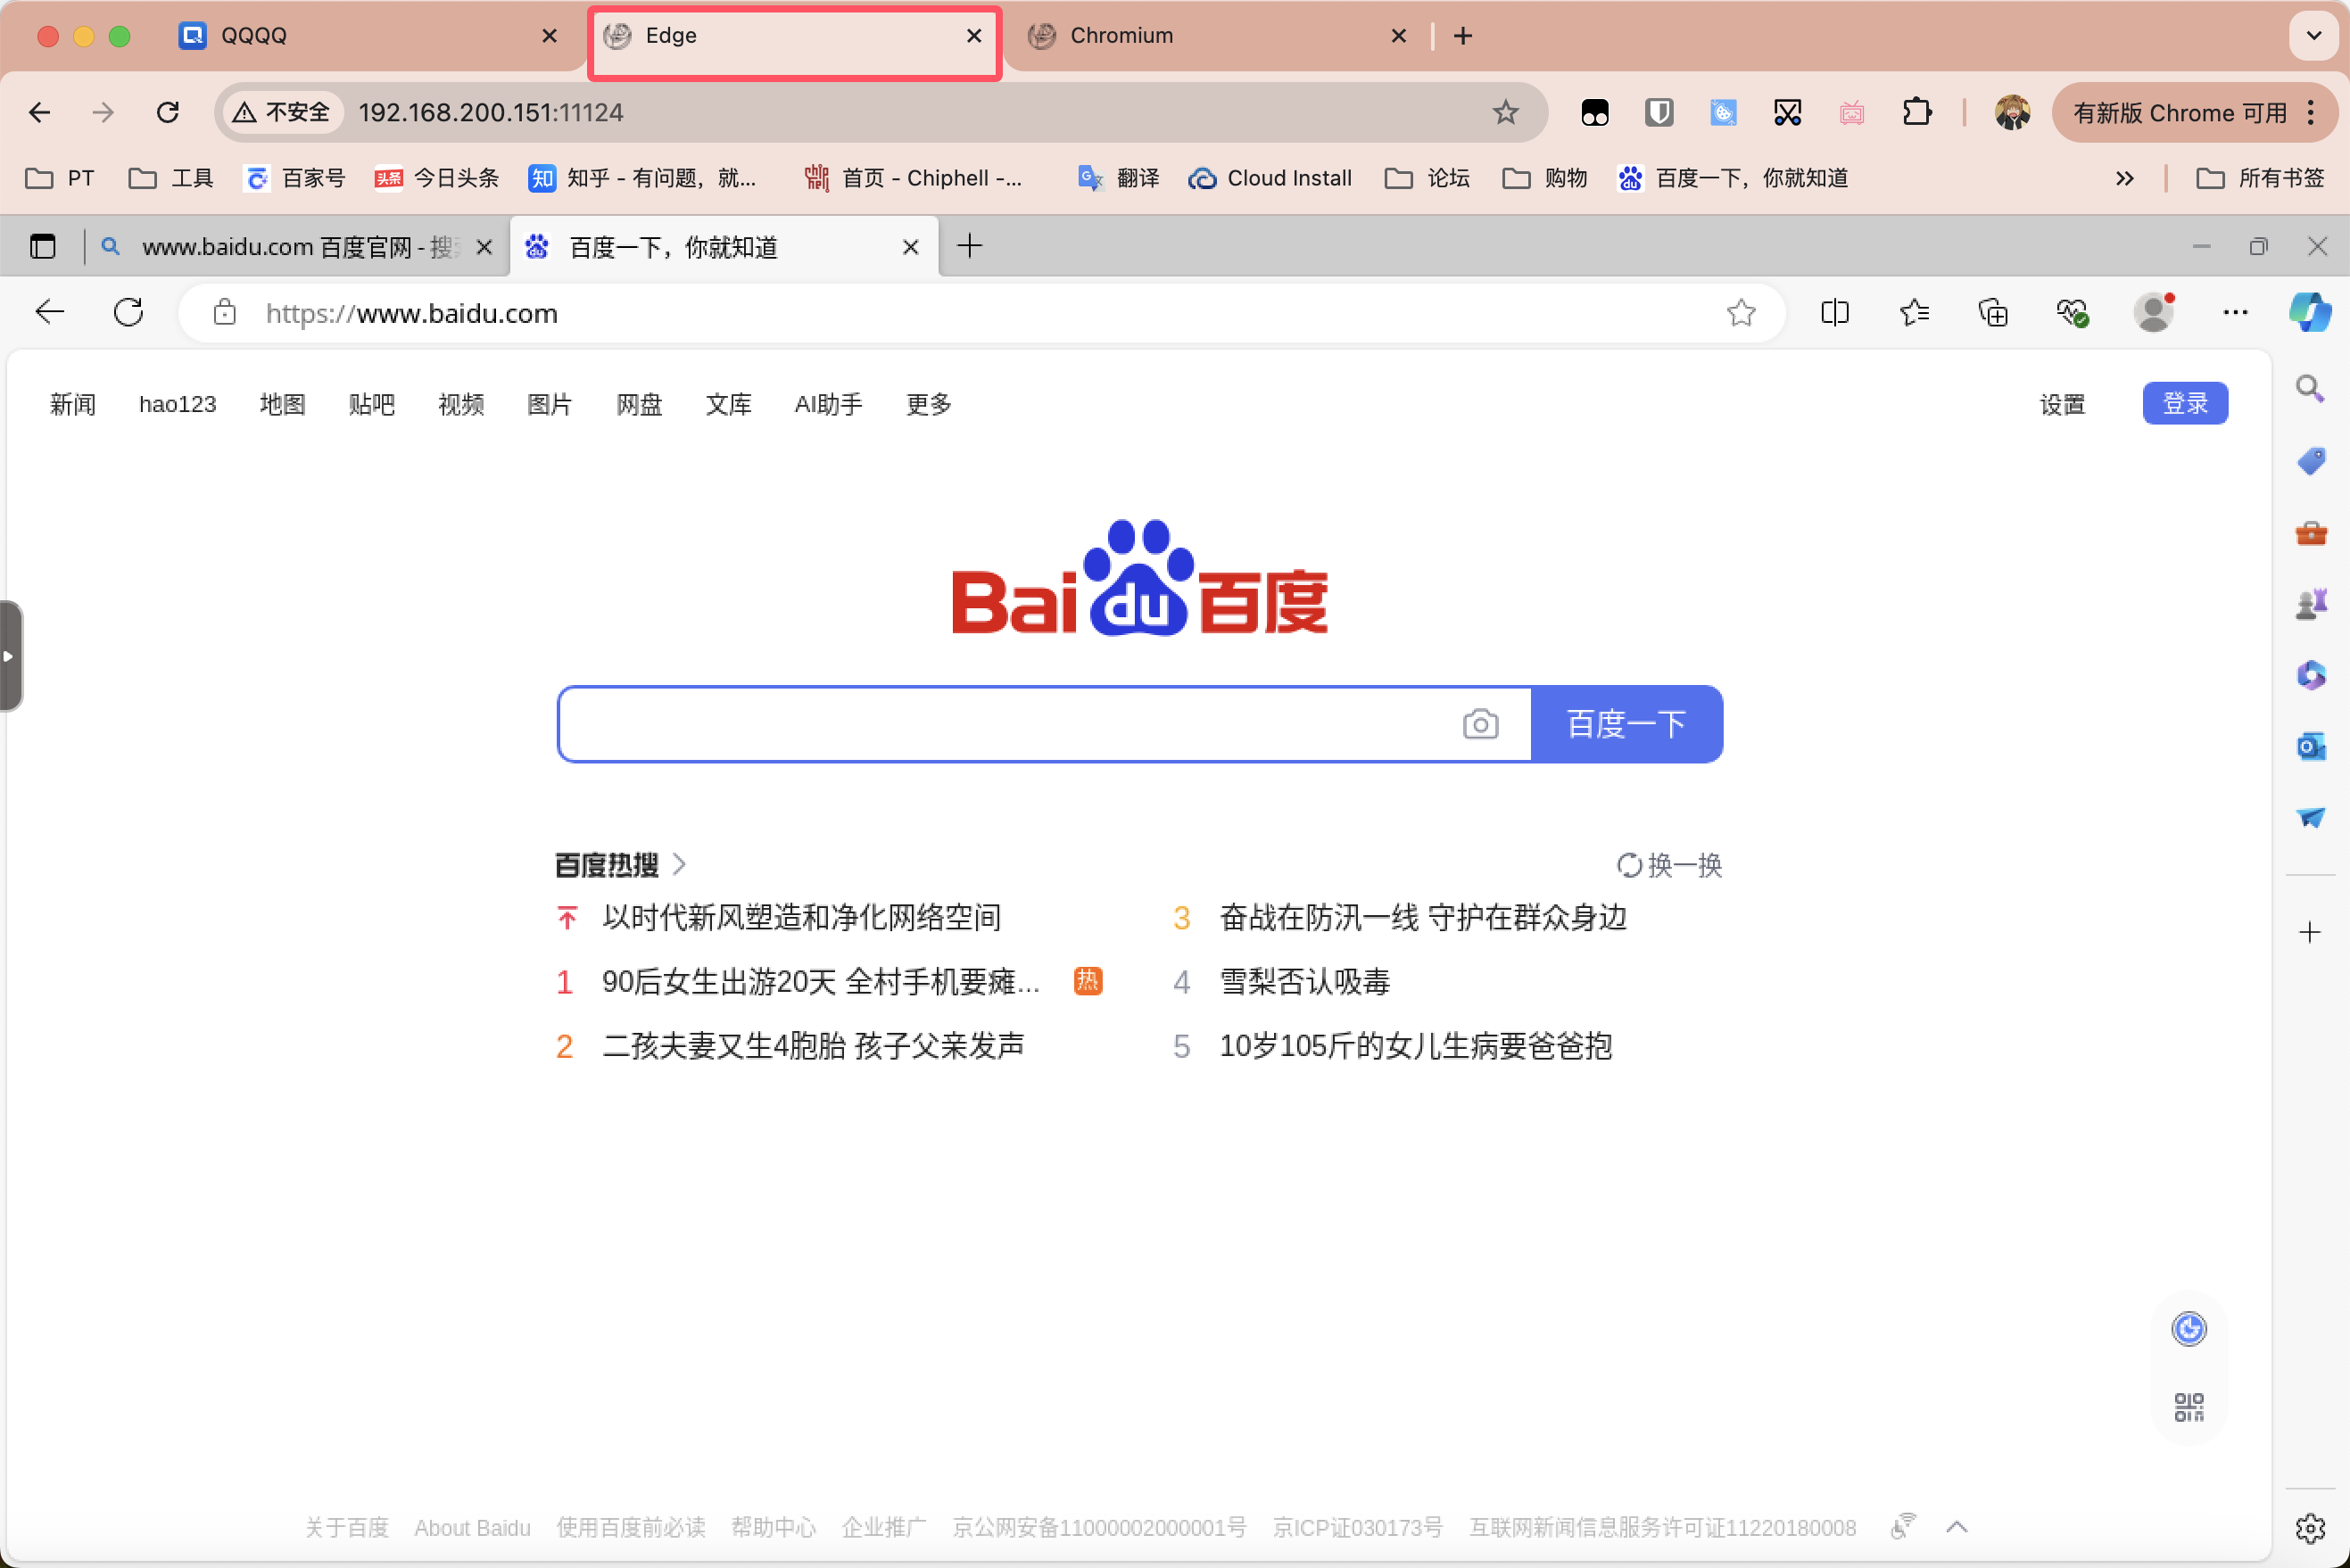Viewport: 2350px width, 1568px height.
Task: Open Chrome profile avatar
Action: point(2012,112)
